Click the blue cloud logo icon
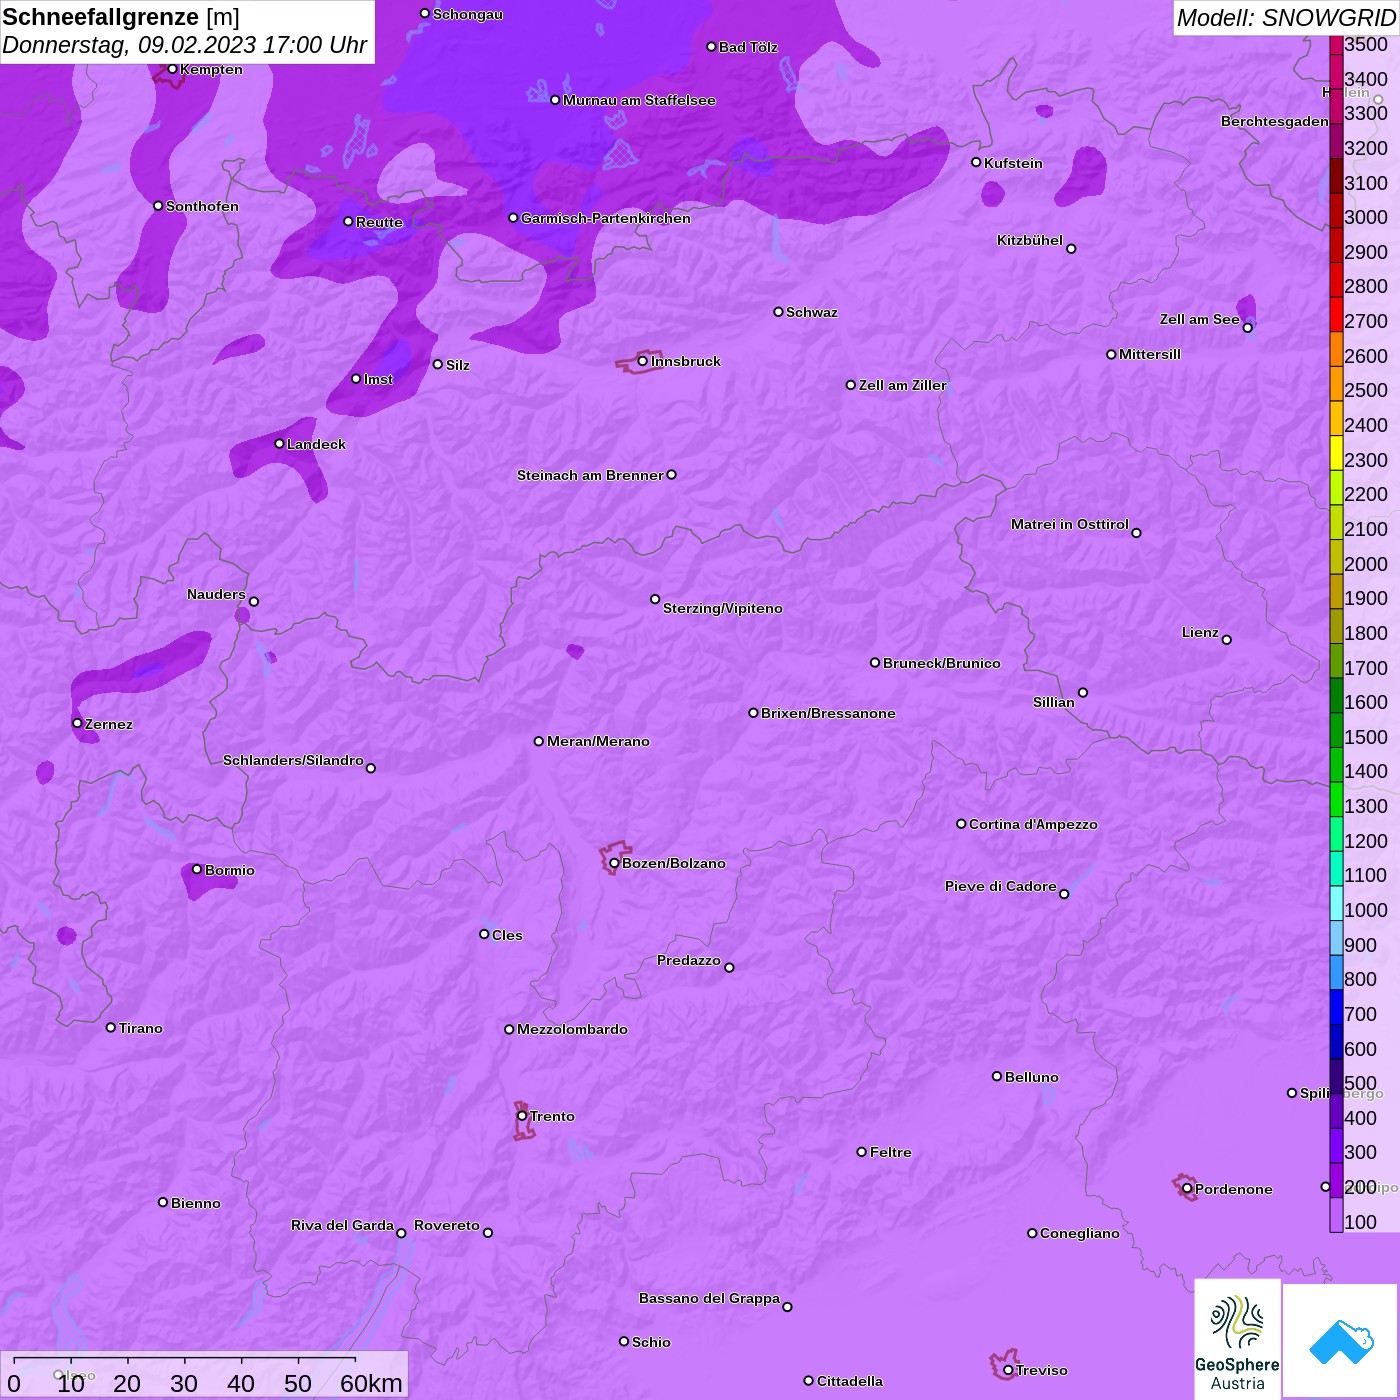1400x1400 pixels. click(1340, 1341)
